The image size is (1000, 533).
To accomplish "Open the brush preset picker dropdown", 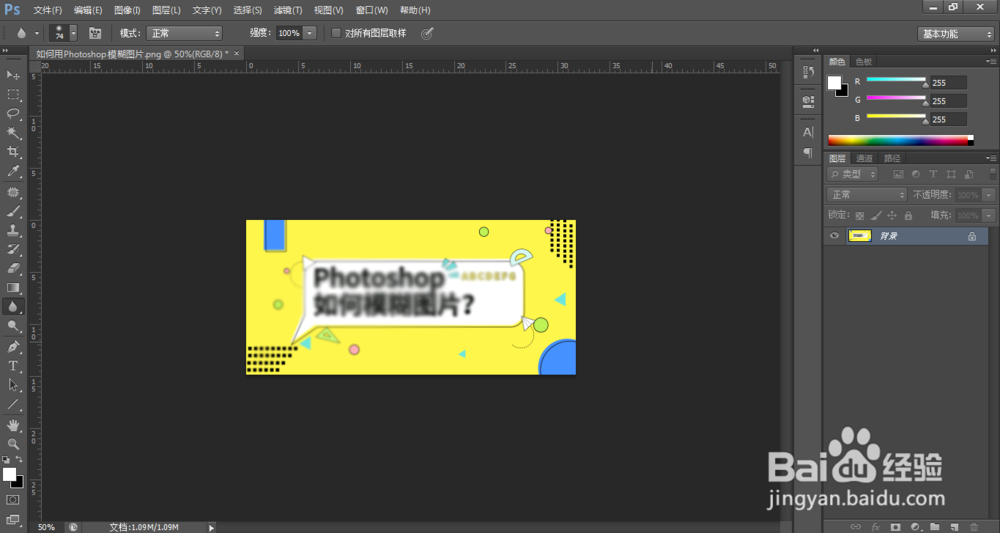I will pyautogui.click(x=73, y=33).
